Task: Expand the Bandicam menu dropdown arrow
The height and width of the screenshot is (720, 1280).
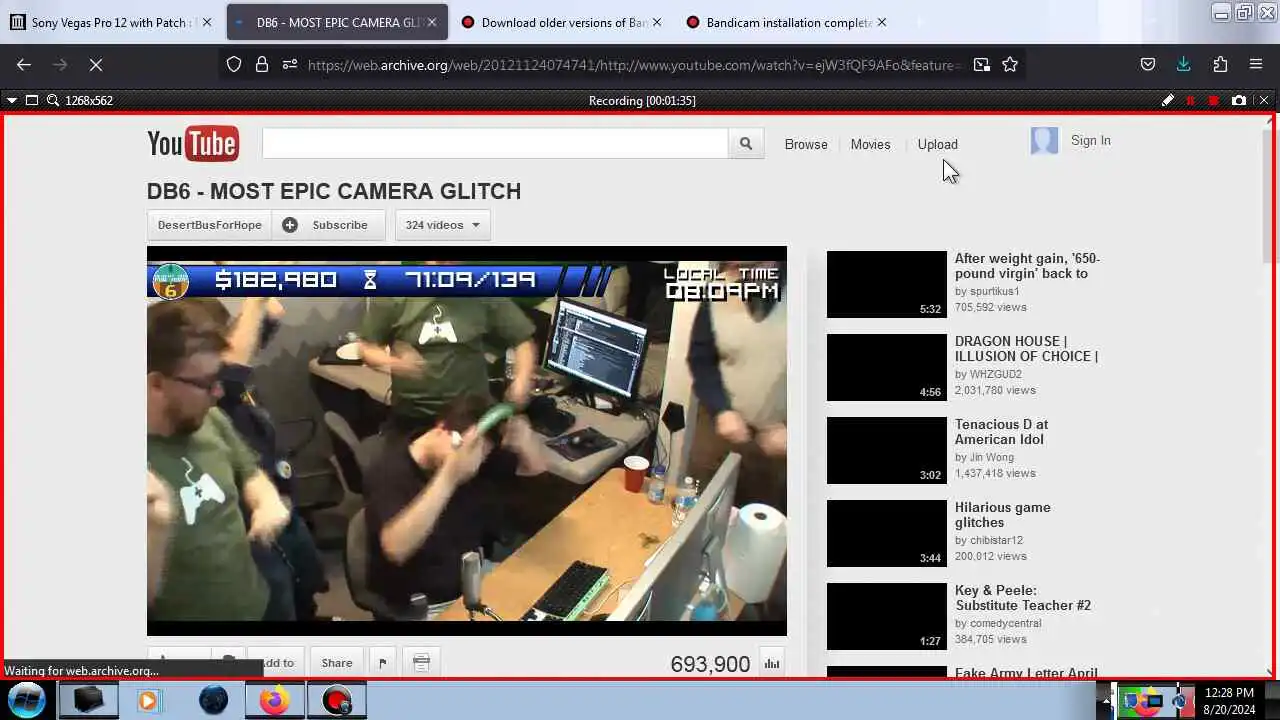Action: [x=12, y=100]
